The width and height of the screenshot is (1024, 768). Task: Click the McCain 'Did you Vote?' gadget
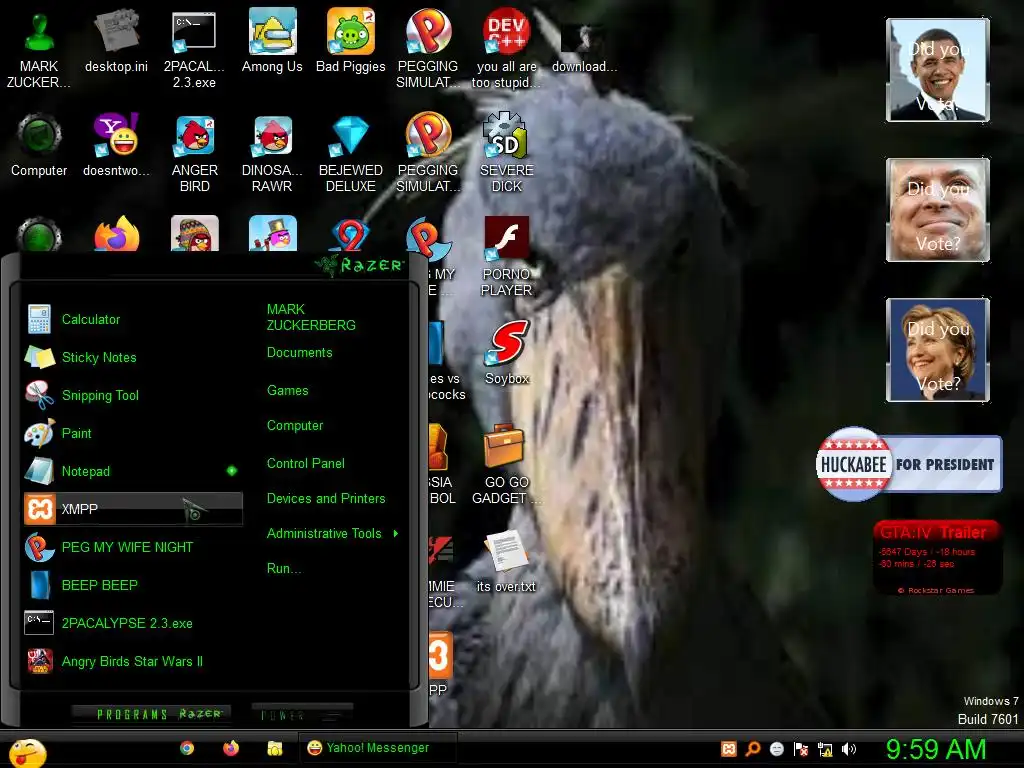[x=938, y=210]
